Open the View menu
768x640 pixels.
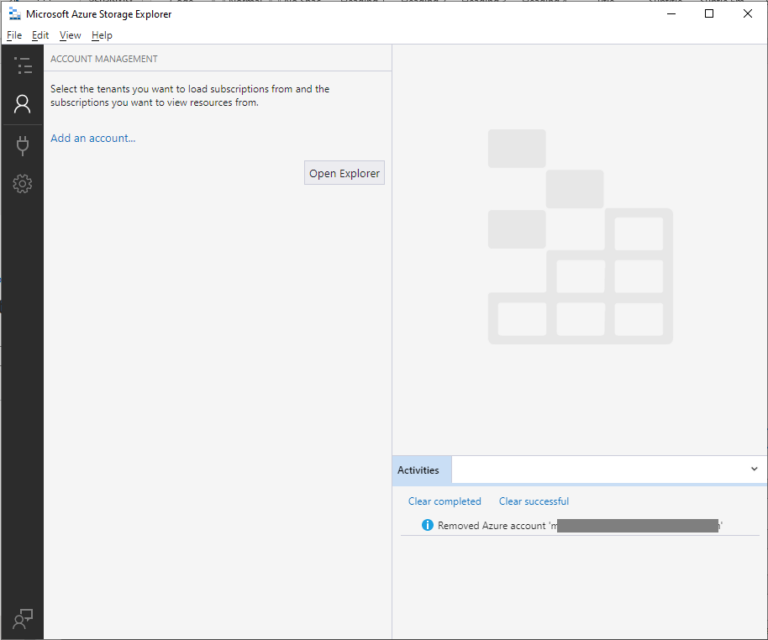(70, 35)
